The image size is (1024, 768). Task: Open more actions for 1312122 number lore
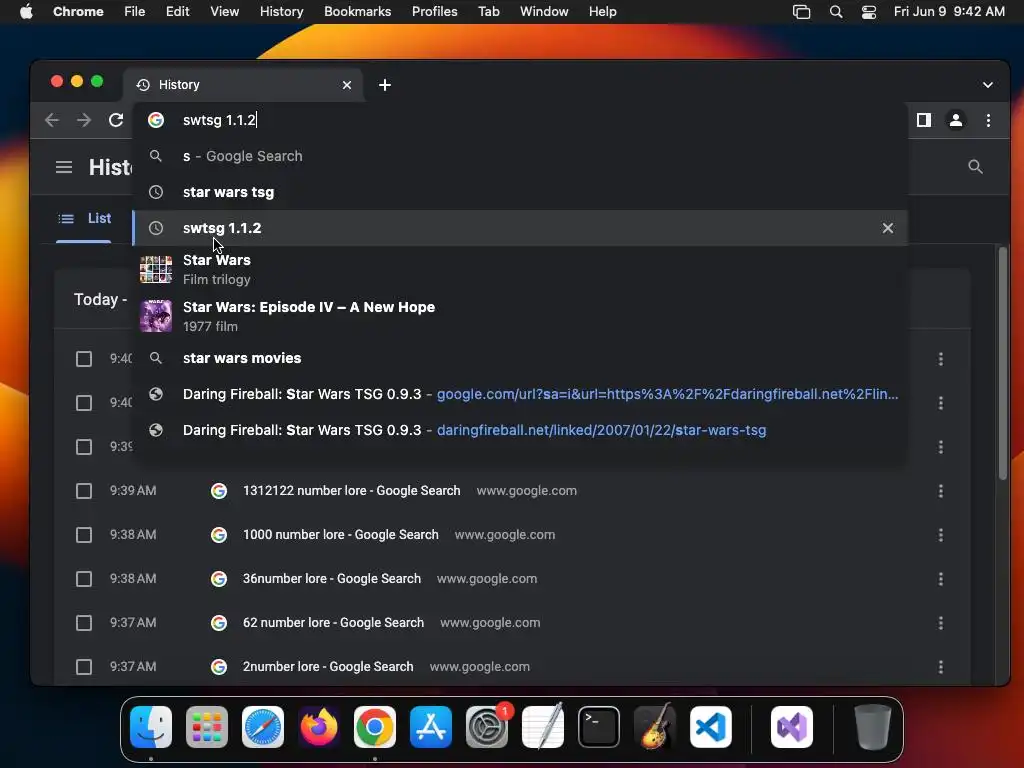coord(940,490)
